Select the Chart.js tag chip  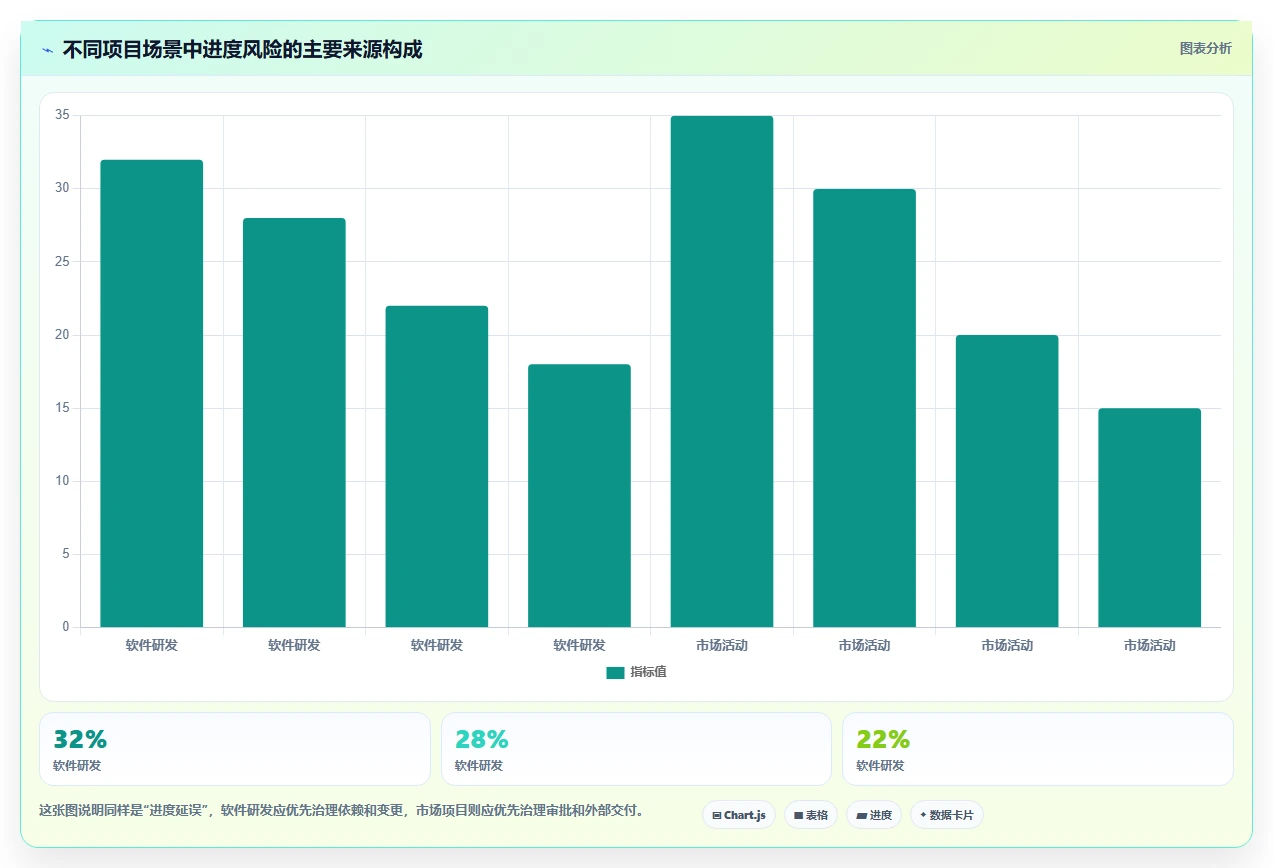(739, 815)
